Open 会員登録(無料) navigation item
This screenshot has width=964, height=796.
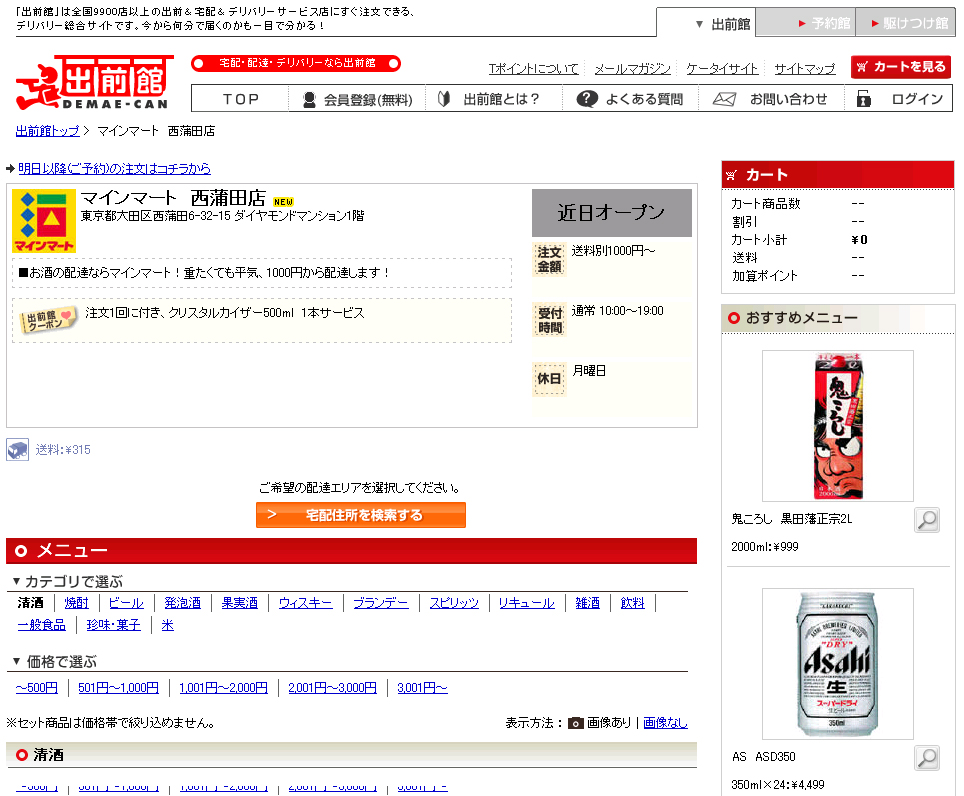[x=358, y=100]
